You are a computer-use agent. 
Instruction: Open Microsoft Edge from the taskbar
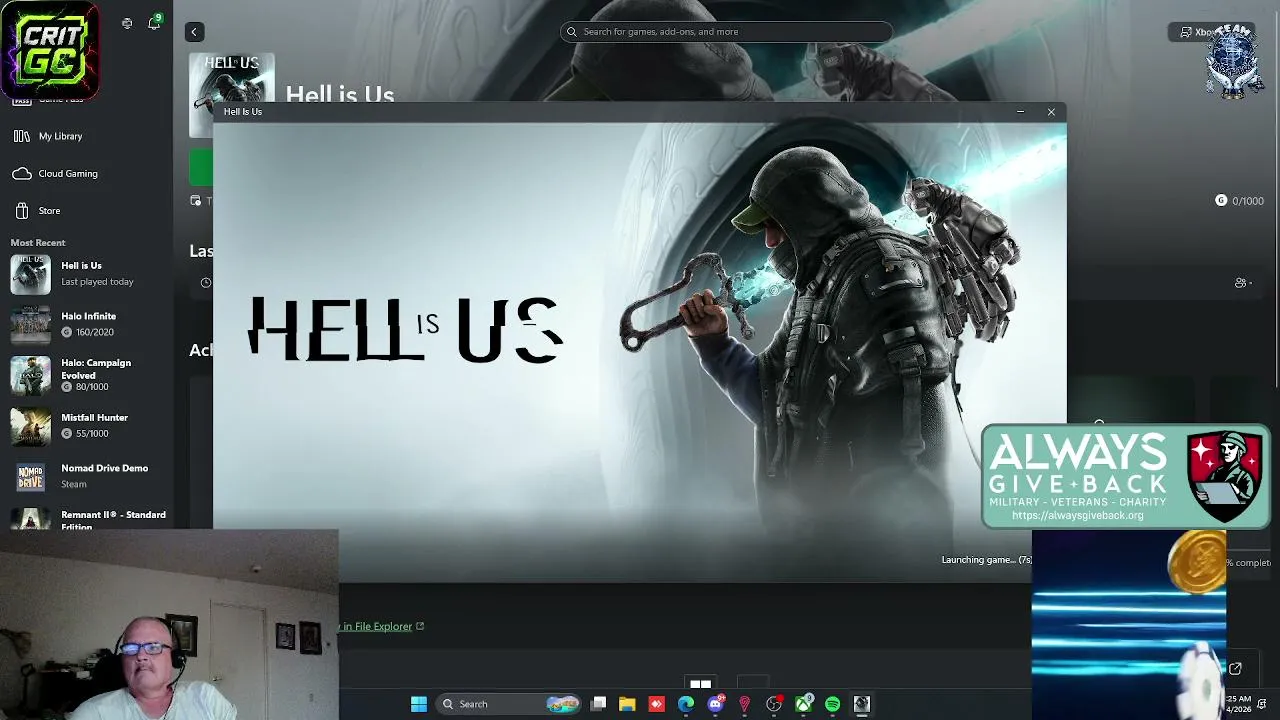point(686,704)
